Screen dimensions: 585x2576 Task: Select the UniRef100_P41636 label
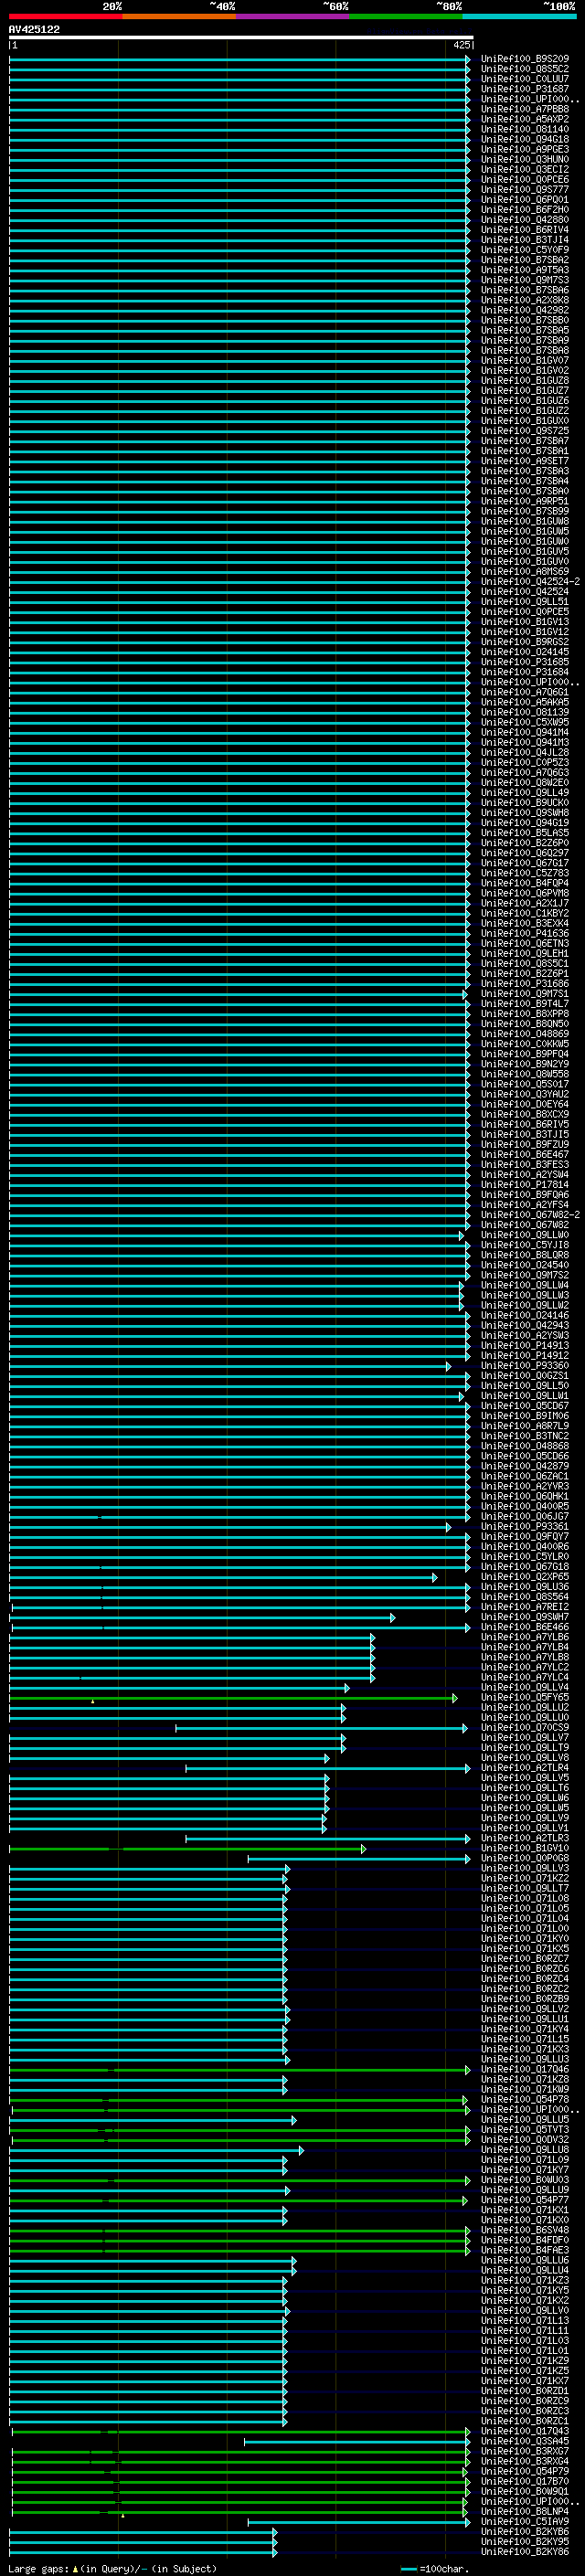pyautogui.click(x=525, y=933)
